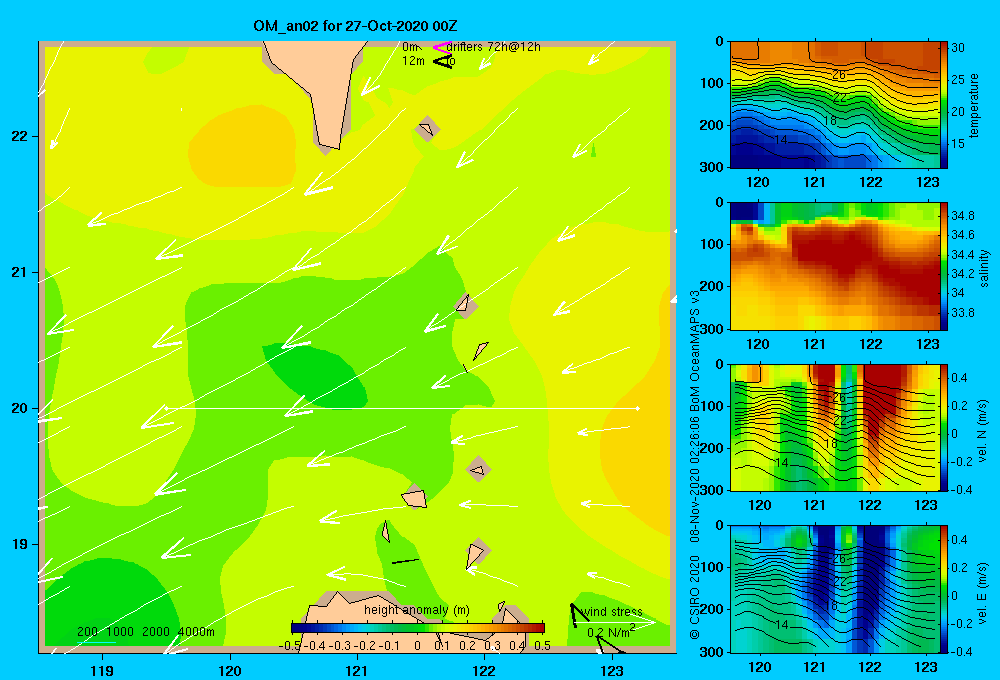This screenshot has width=1000, height=680.
Task: Click the salinity color scale bar
Action: [x=944, y=266]
